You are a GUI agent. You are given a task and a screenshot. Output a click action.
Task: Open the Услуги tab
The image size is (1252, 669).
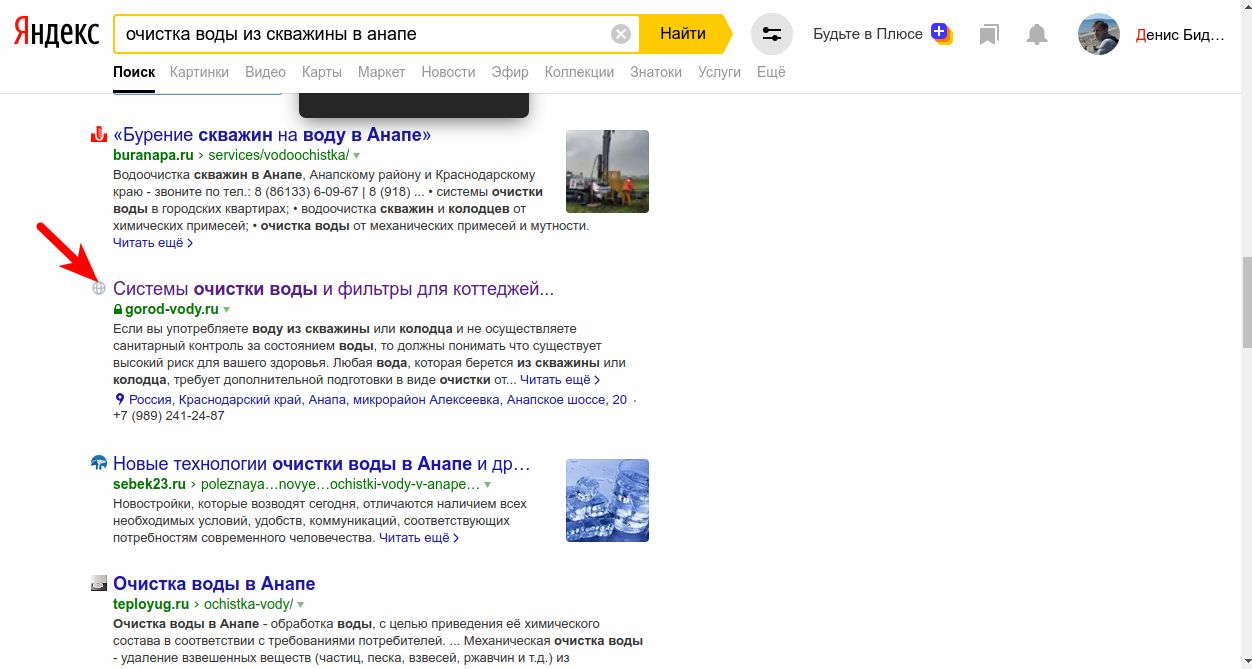[719, 72]
